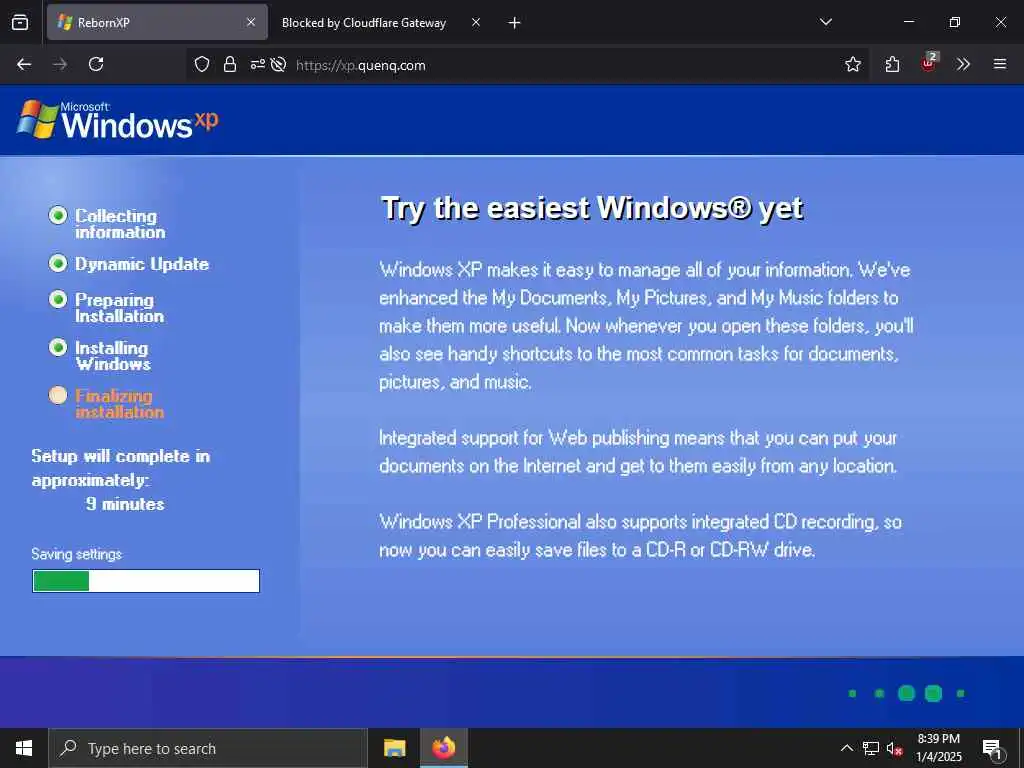Click the 9 minutes remaining text

click(125, 504)
